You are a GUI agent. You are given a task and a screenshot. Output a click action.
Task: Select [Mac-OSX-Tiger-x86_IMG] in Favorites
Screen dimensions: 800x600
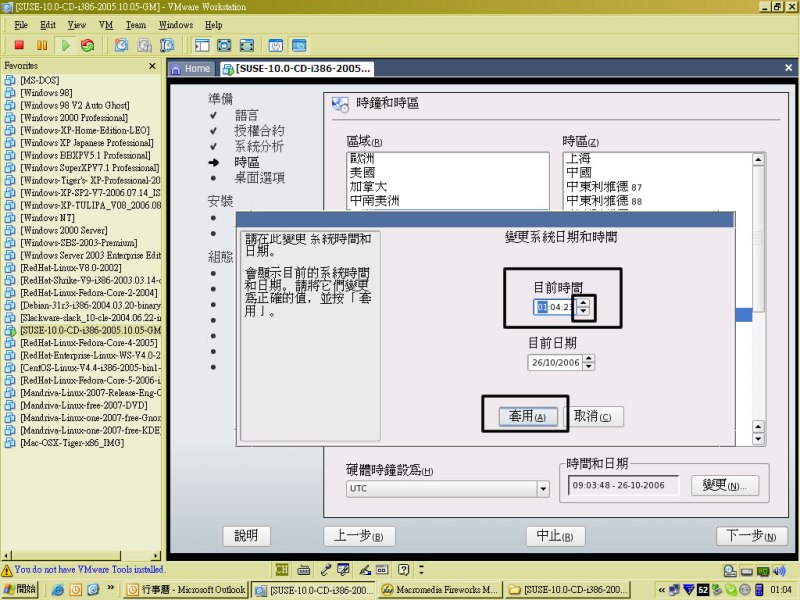72,443
